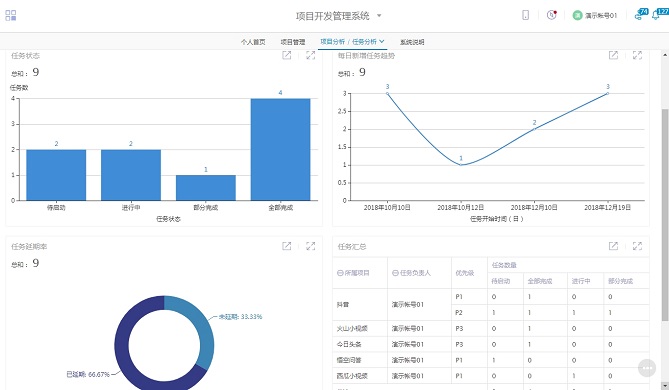Click the 全部完成 bar in chart
The width and height of the screenshot is (669, 390).
point(280,149)
